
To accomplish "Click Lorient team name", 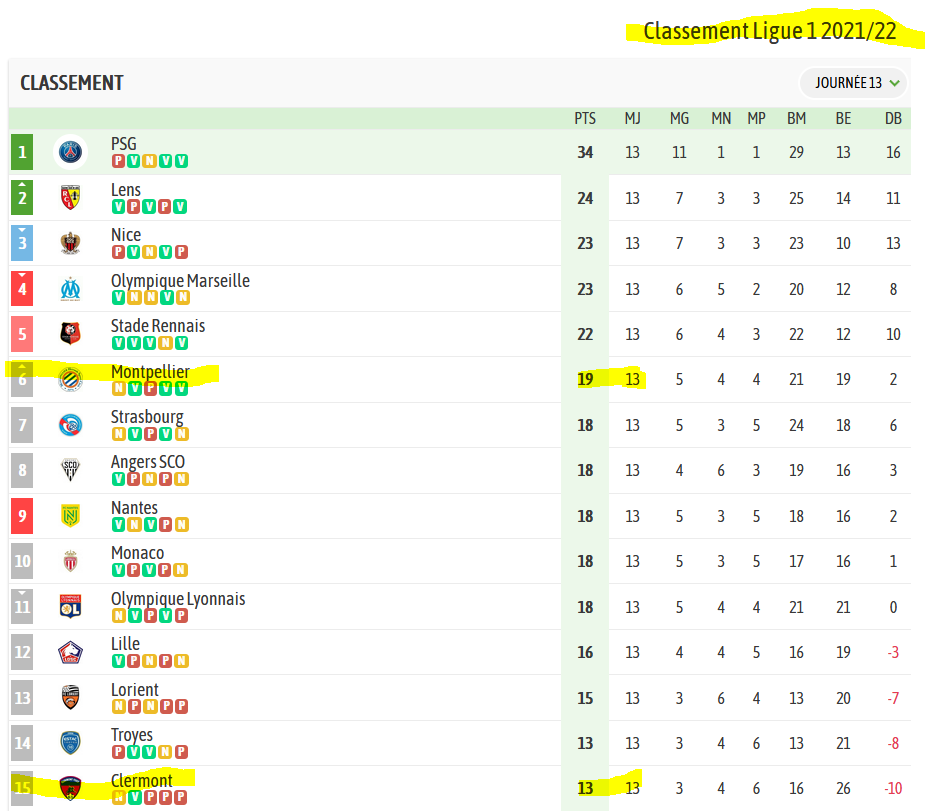I will (135, 689).
